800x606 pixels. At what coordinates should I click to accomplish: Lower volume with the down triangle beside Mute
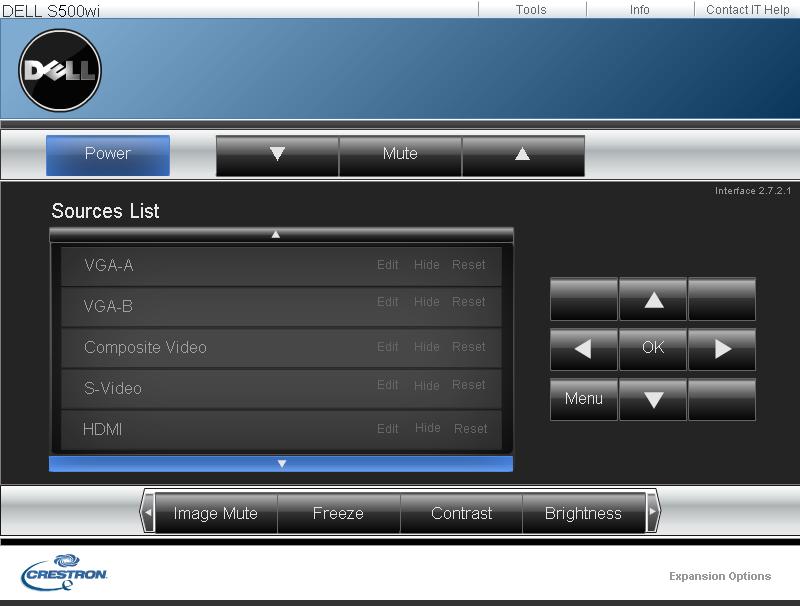click(277, 156)
